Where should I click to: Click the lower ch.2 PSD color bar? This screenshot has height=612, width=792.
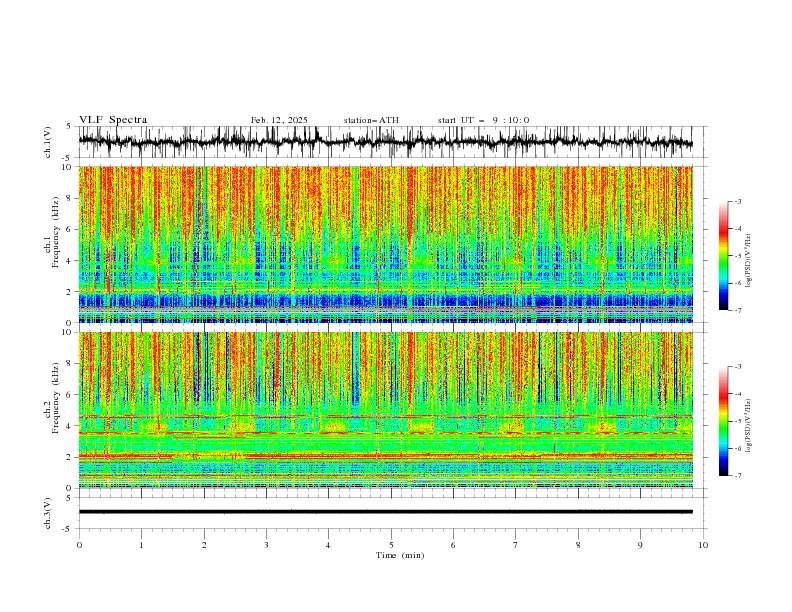(723, 421)
